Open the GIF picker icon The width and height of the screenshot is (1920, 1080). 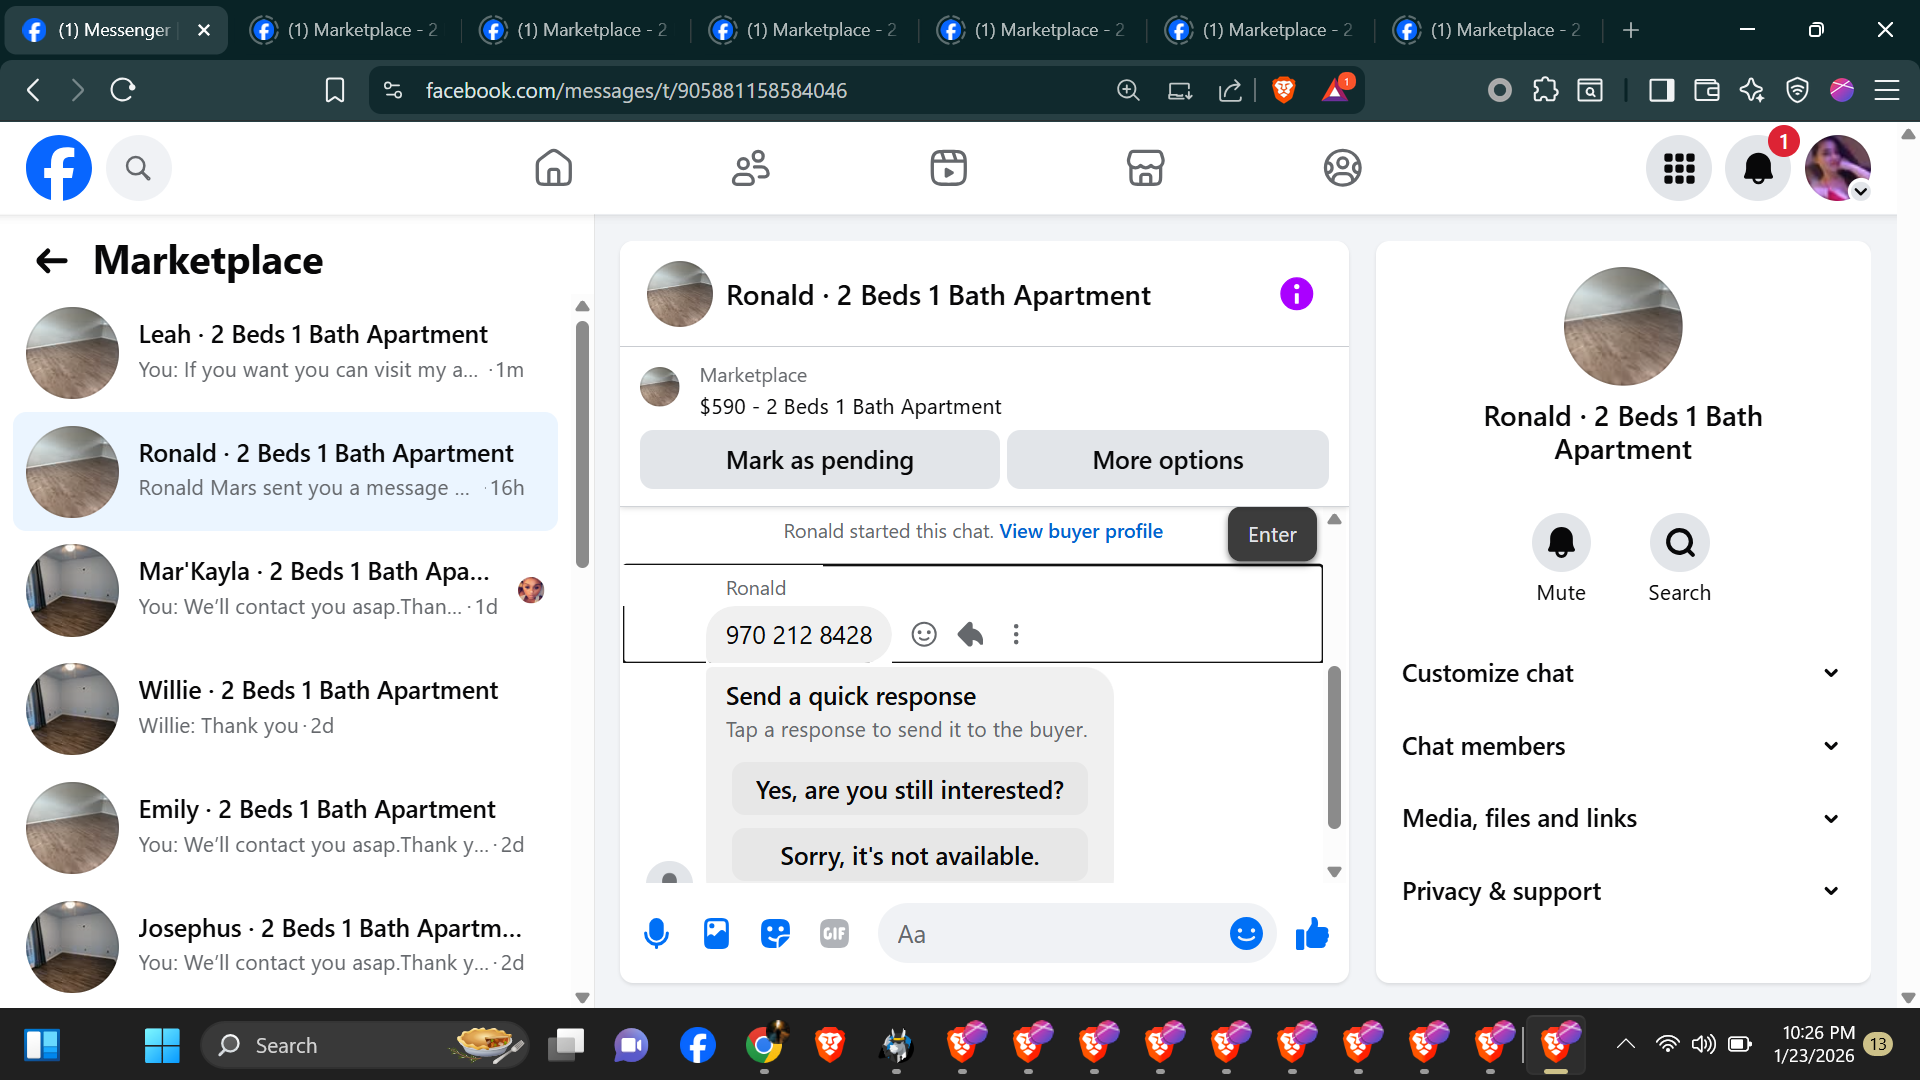coord(834,934)
